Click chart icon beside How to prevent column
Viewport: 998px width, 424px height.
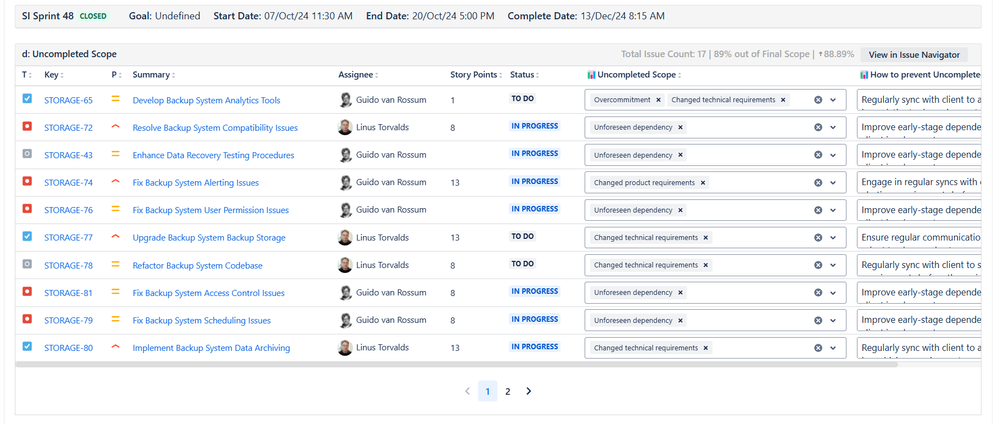click(x=864, y=74)
